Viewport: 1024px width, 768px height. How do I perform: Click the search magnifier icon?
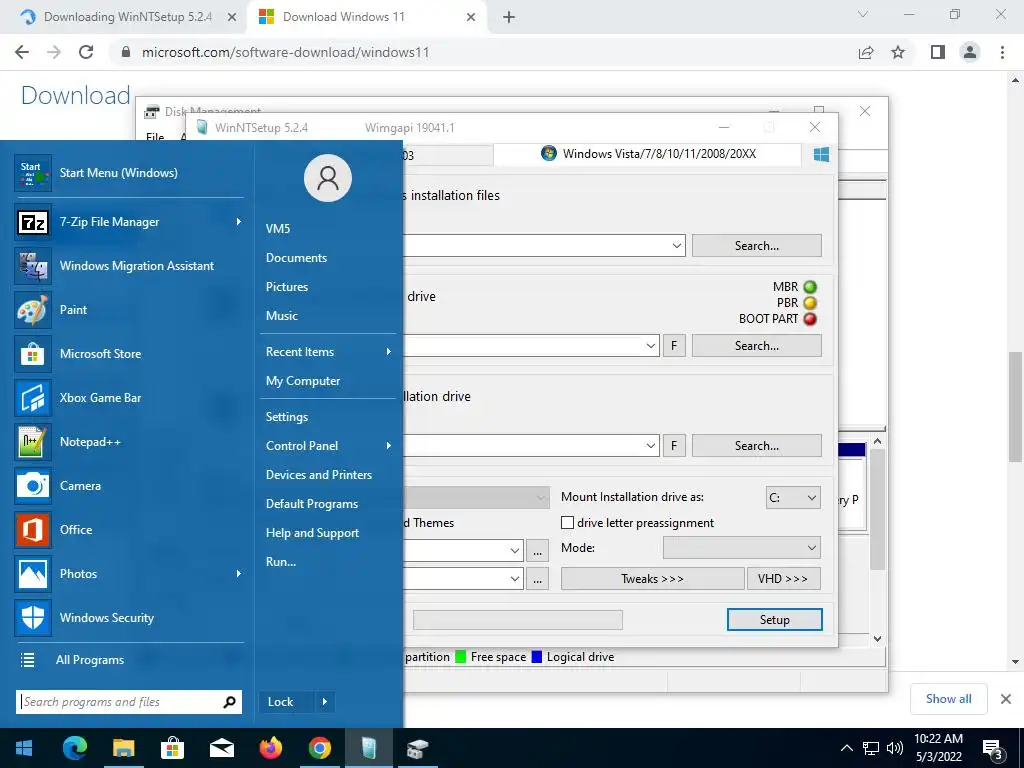[229, 702]
